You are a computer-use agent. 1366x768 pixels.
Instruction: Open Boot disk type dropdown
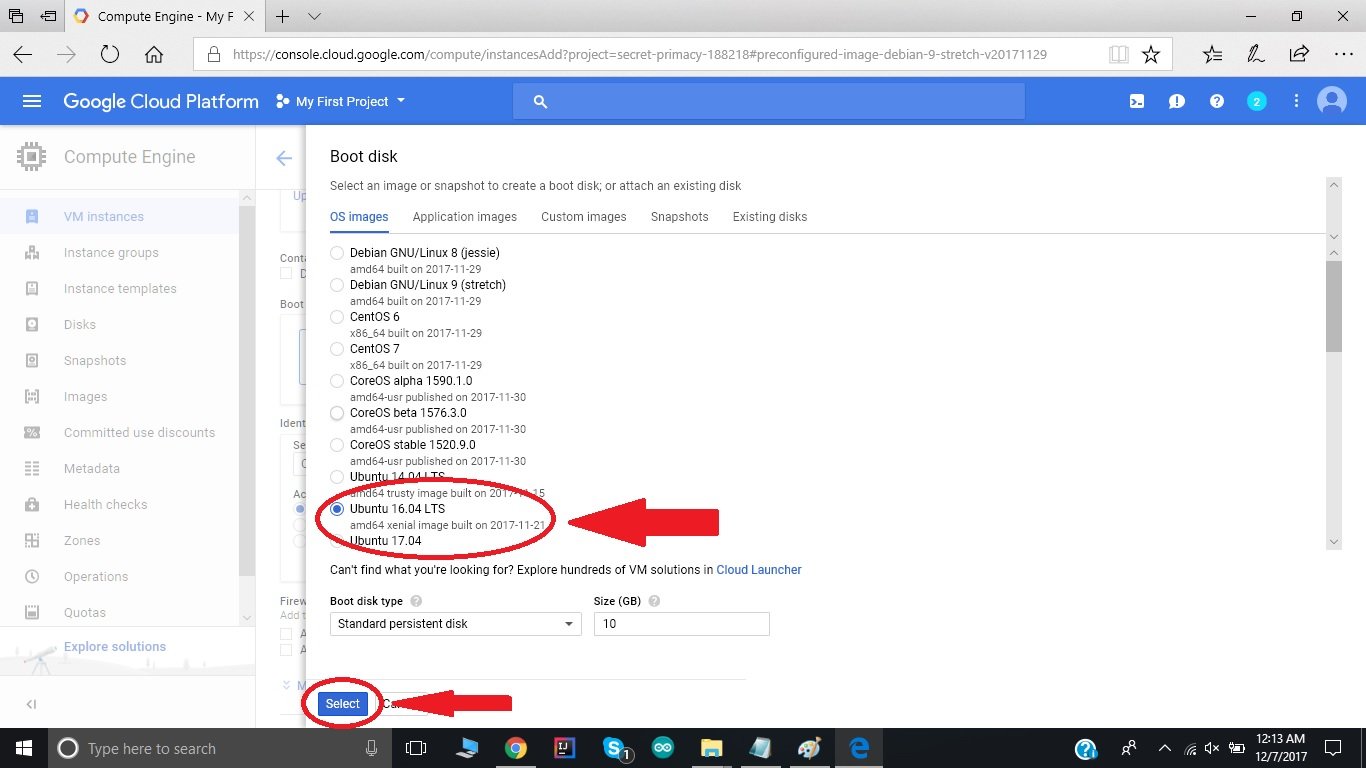(x=455, y=624)
